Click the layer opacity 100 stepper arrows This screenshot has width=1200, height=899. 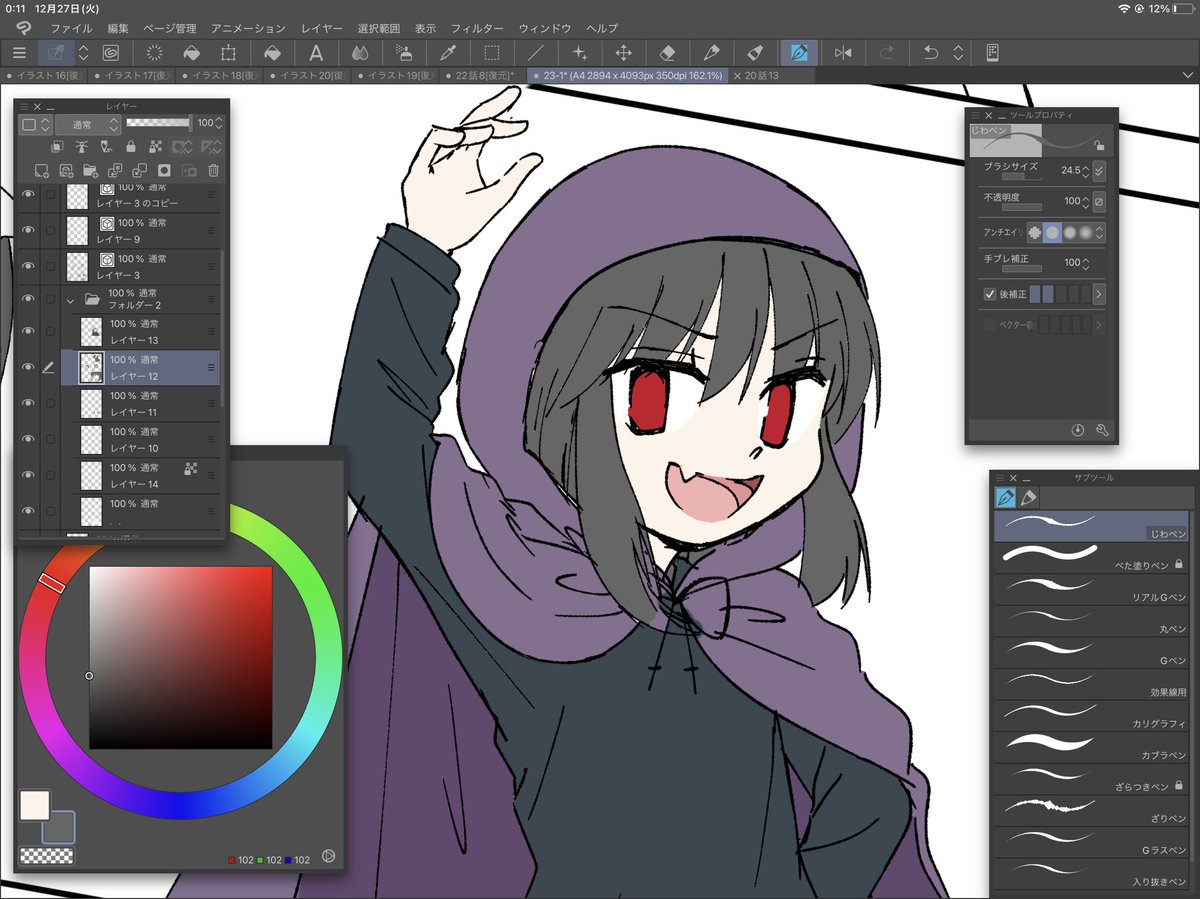click(x=219, y=123)
